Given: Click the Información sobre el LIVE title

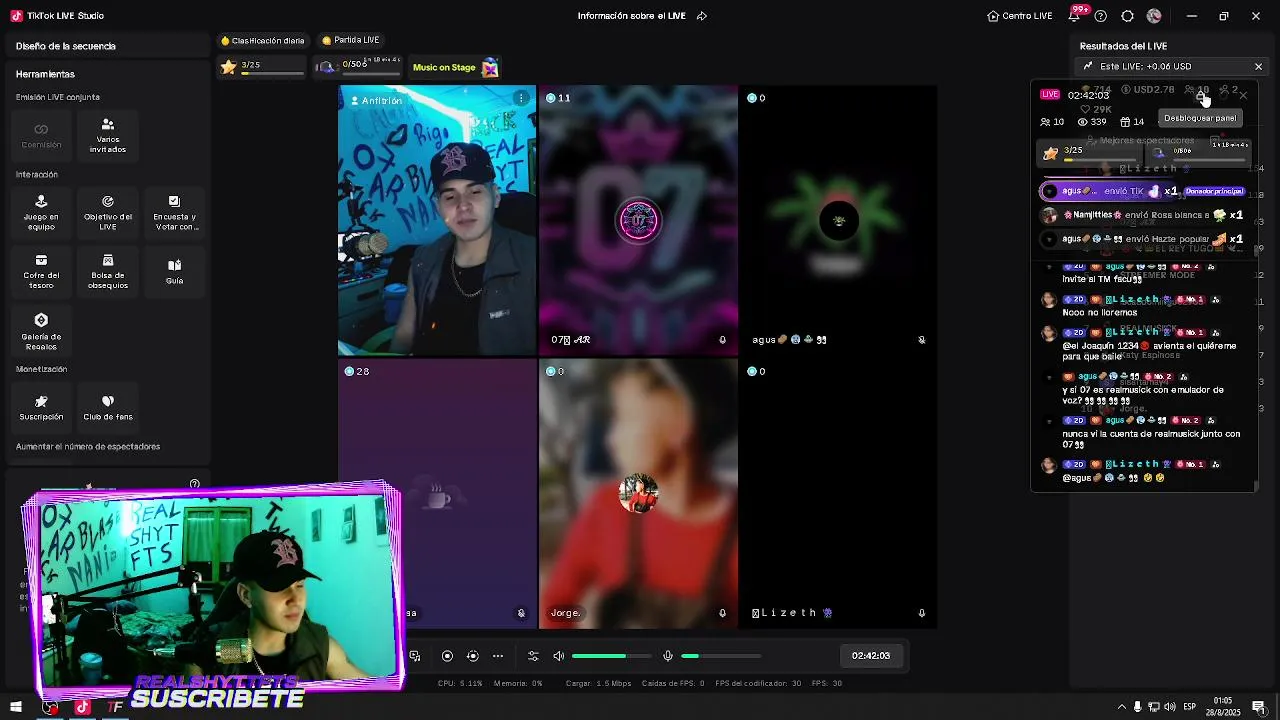Looking at the screenshot, I should point(633,16).
